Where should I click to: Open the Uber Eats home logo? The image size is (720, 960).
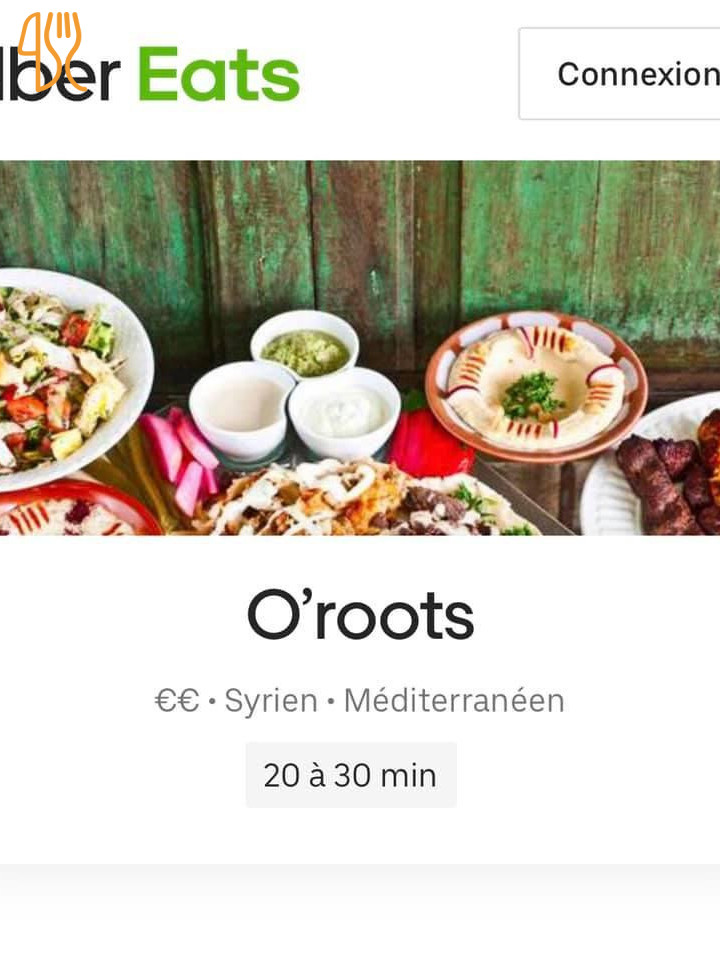tap(150, 73)
